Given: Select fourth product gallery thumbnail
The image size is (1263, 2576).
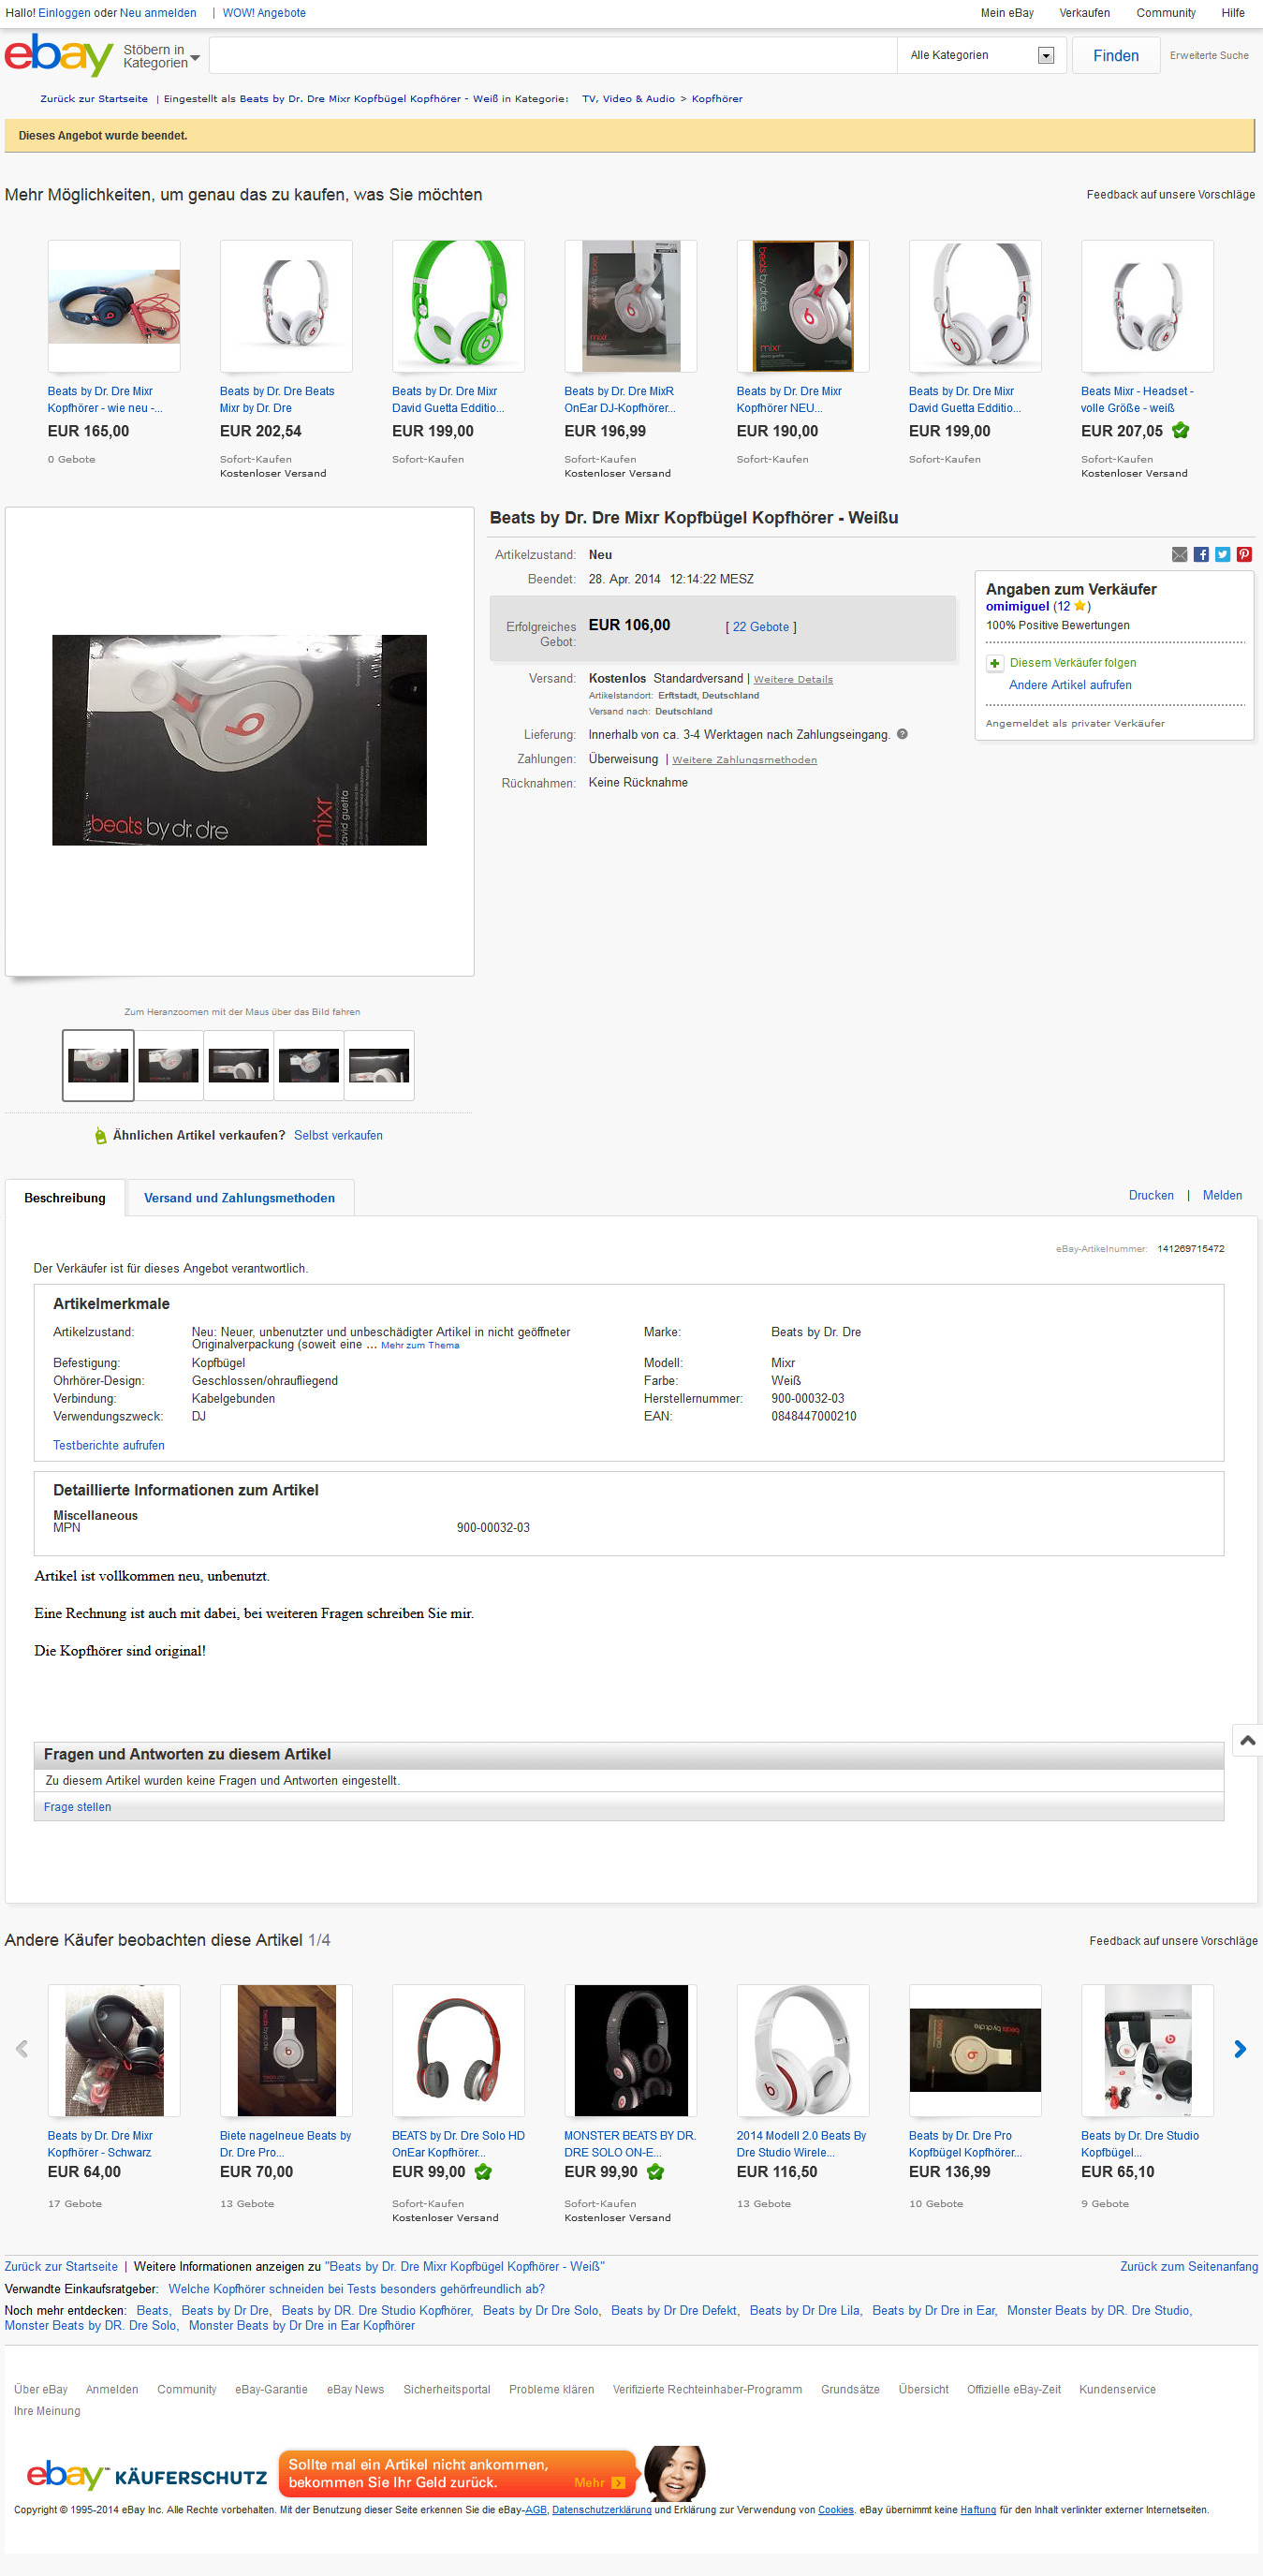Looking at the screenshot, I should pyautogui.click(x=308, y=1066).
